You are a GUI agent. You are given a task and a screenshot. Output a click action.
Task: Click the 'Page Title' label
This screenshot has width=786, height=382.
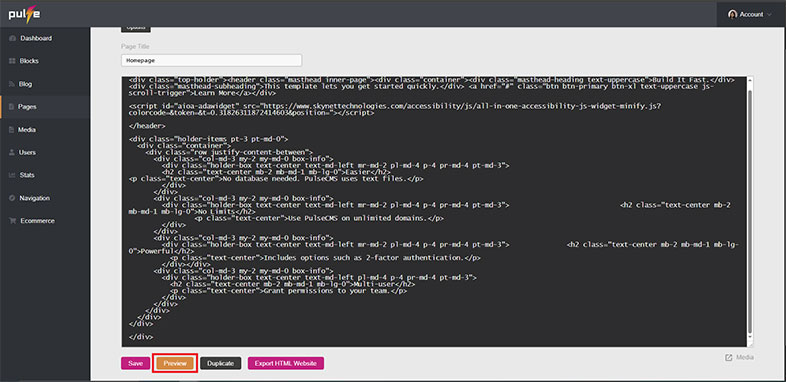(x=135, y=47)
